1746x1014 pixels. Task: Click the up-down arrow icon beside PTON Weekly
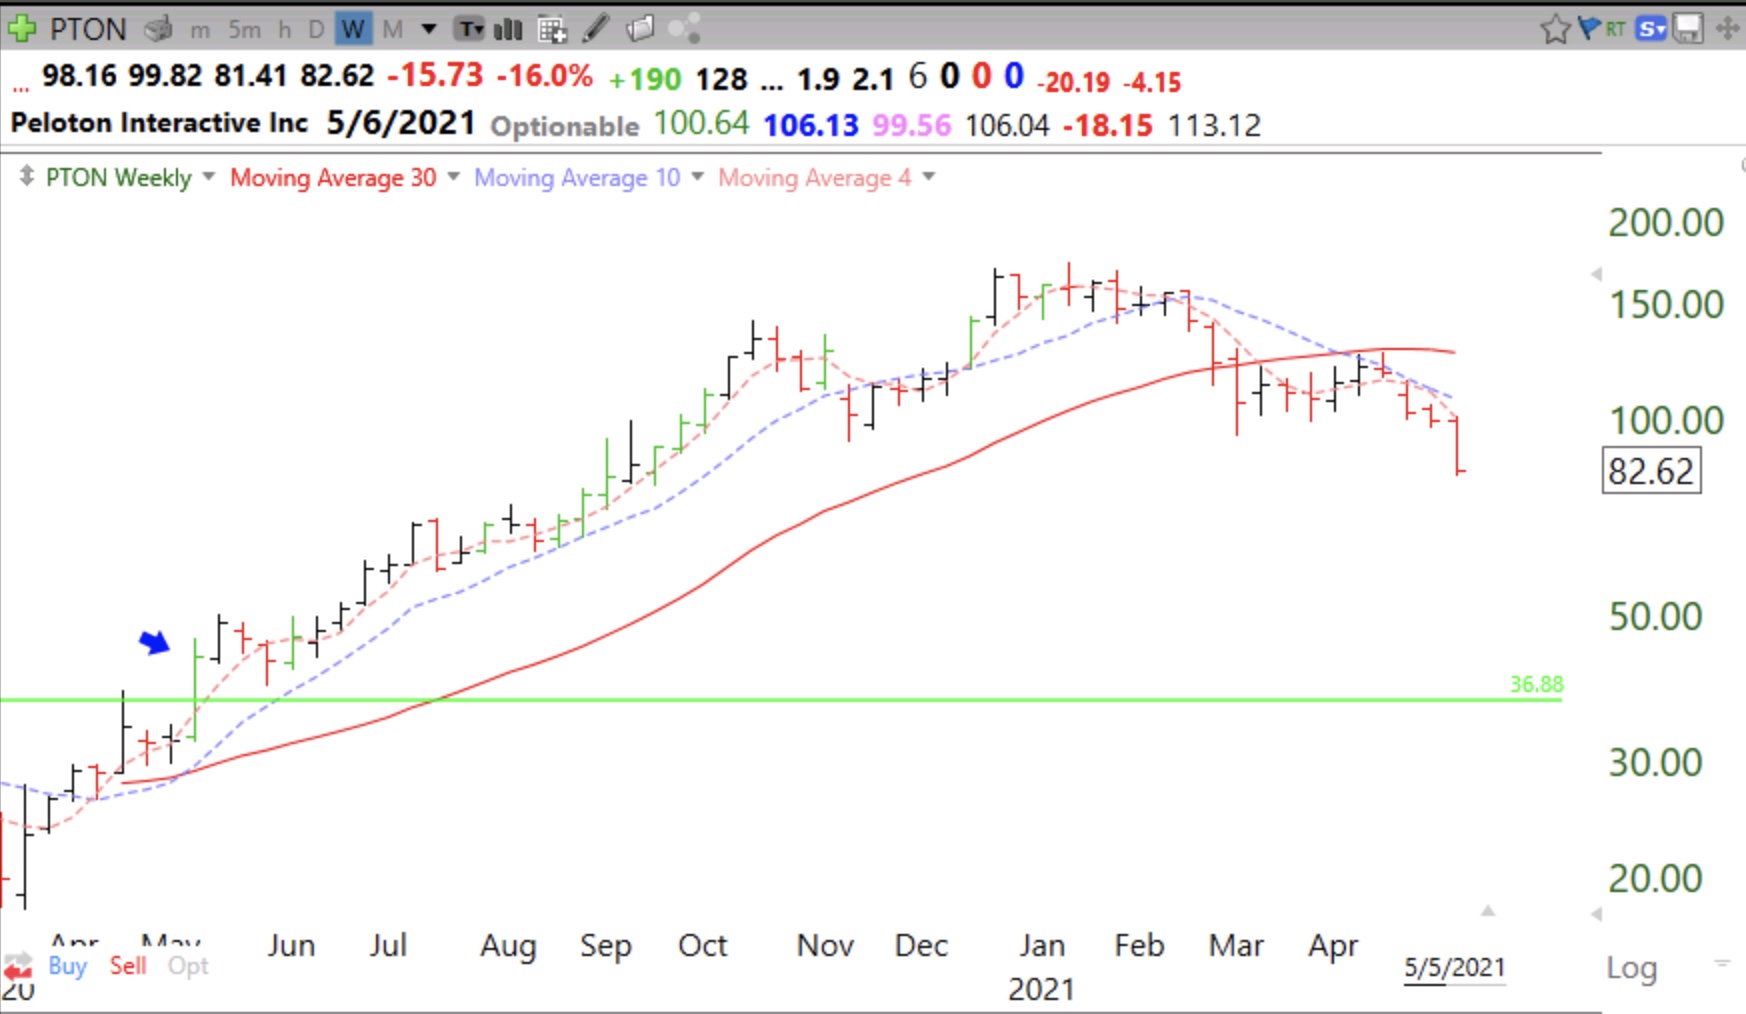[26, 176]
